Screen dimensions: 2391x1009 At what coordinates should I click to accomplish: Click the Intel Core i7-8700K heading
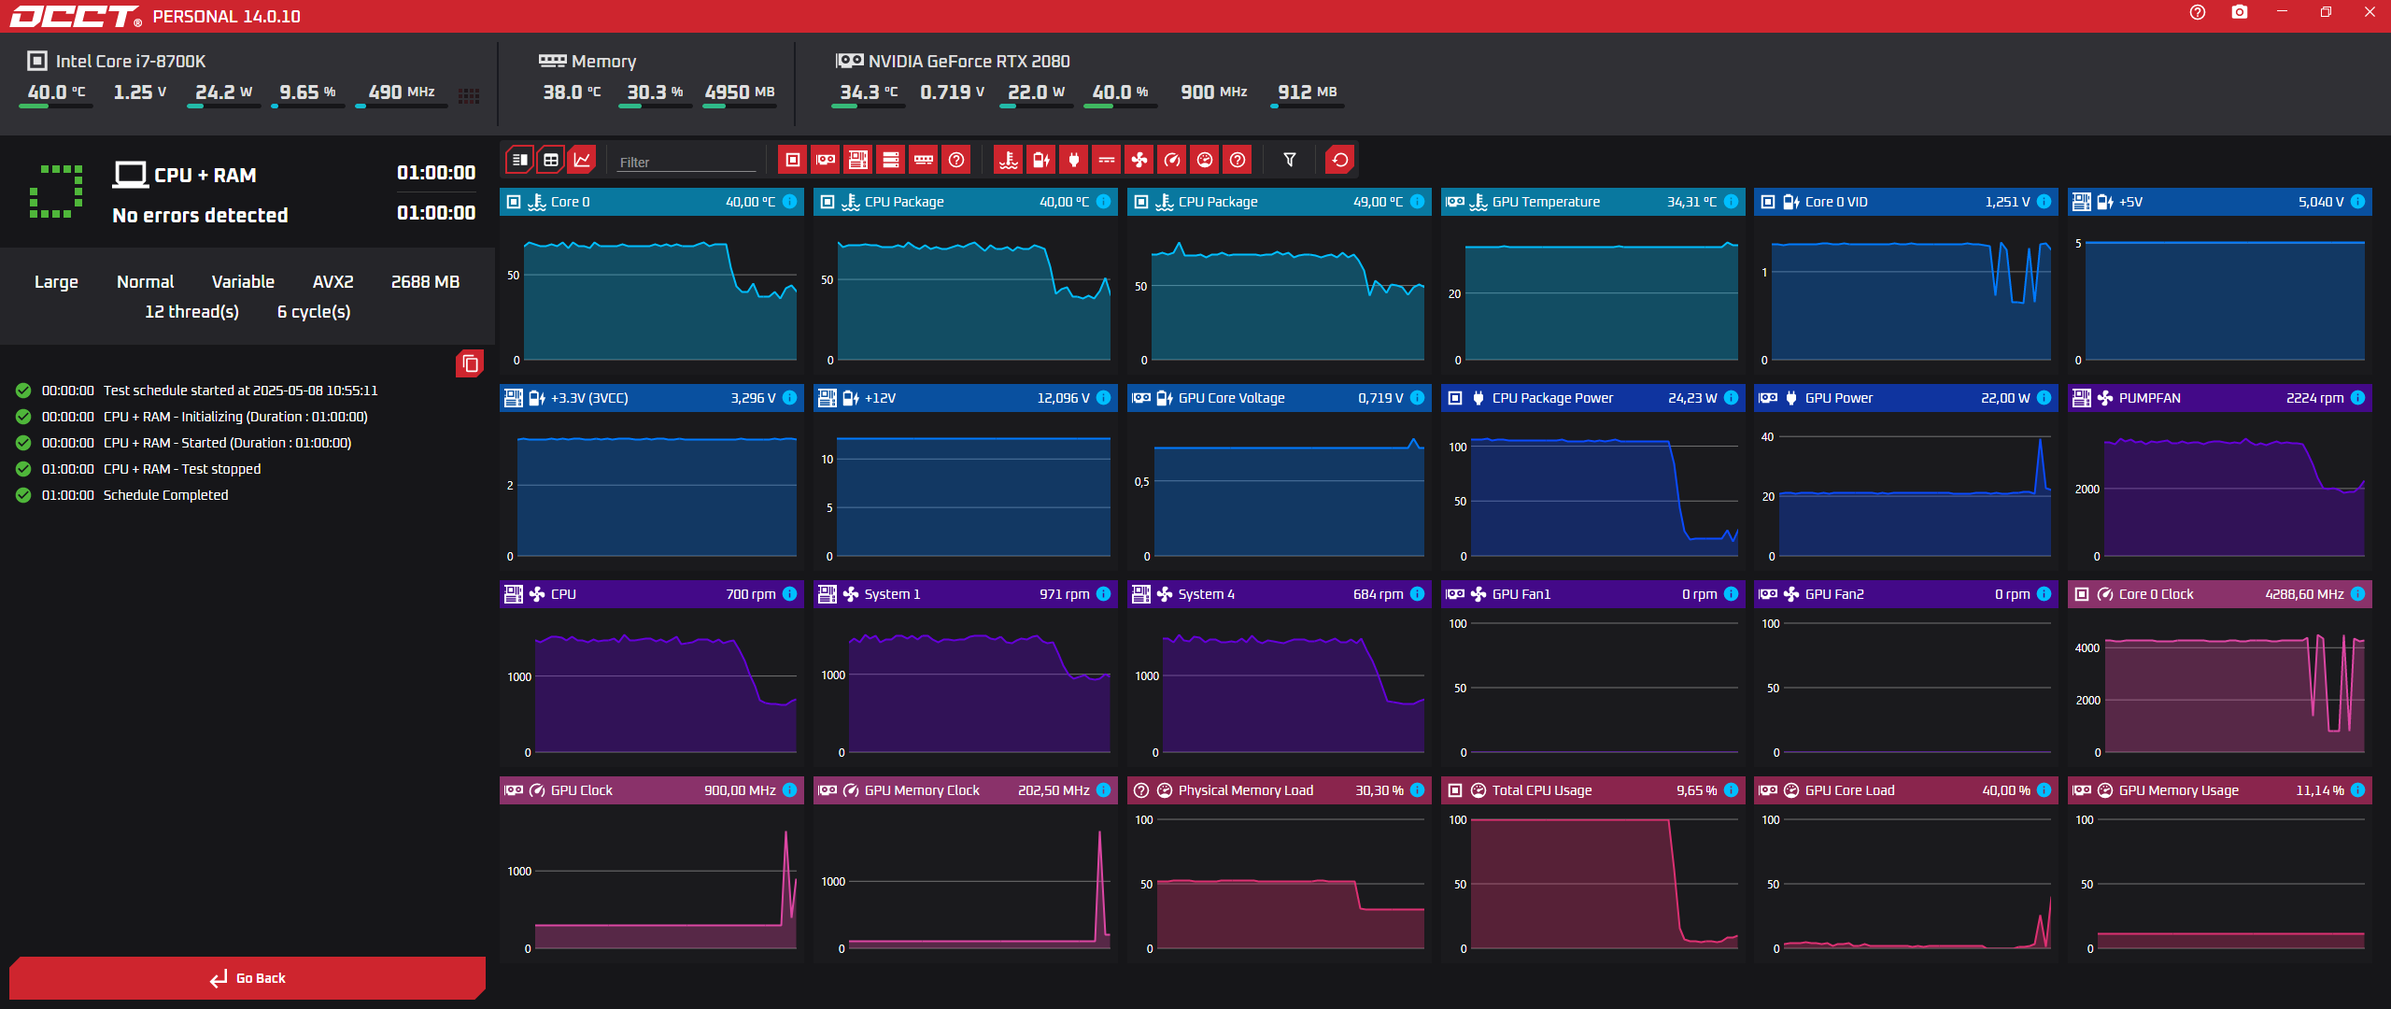click(131, 61)
